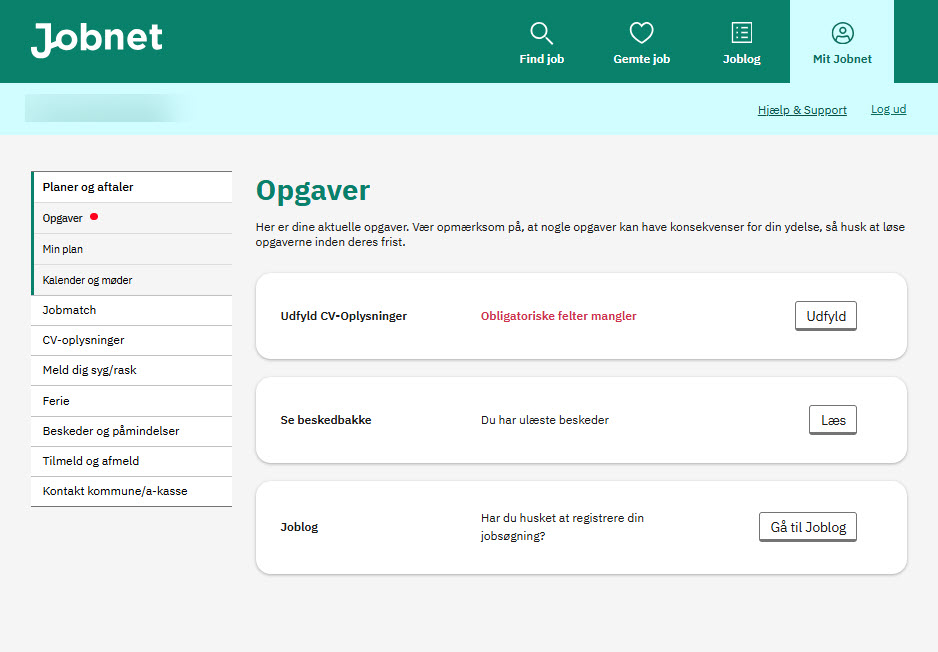Click the Gemte job label in header
This screenshot has height=652, width=938.
click(641, 59)
